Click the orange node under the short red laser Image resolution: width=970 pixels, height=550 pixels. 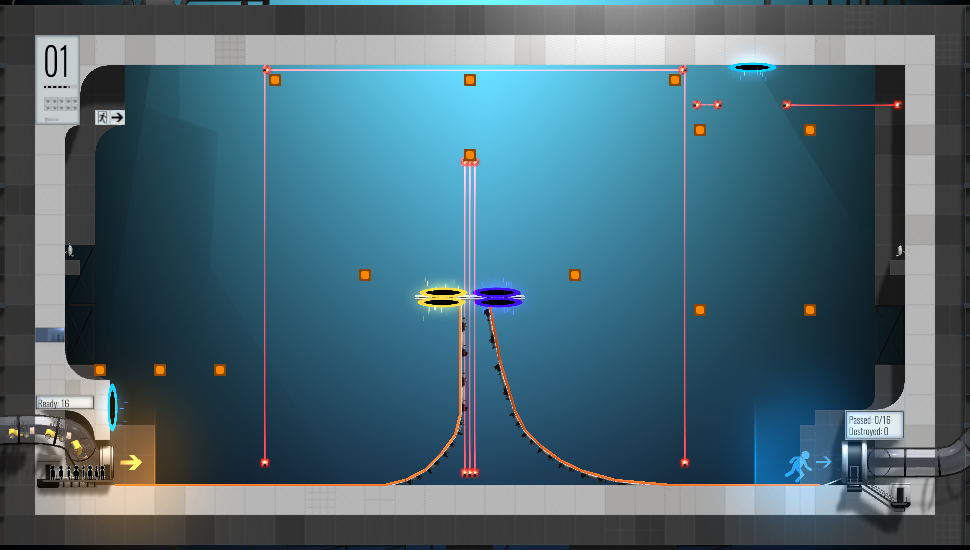tap(700, 130)
